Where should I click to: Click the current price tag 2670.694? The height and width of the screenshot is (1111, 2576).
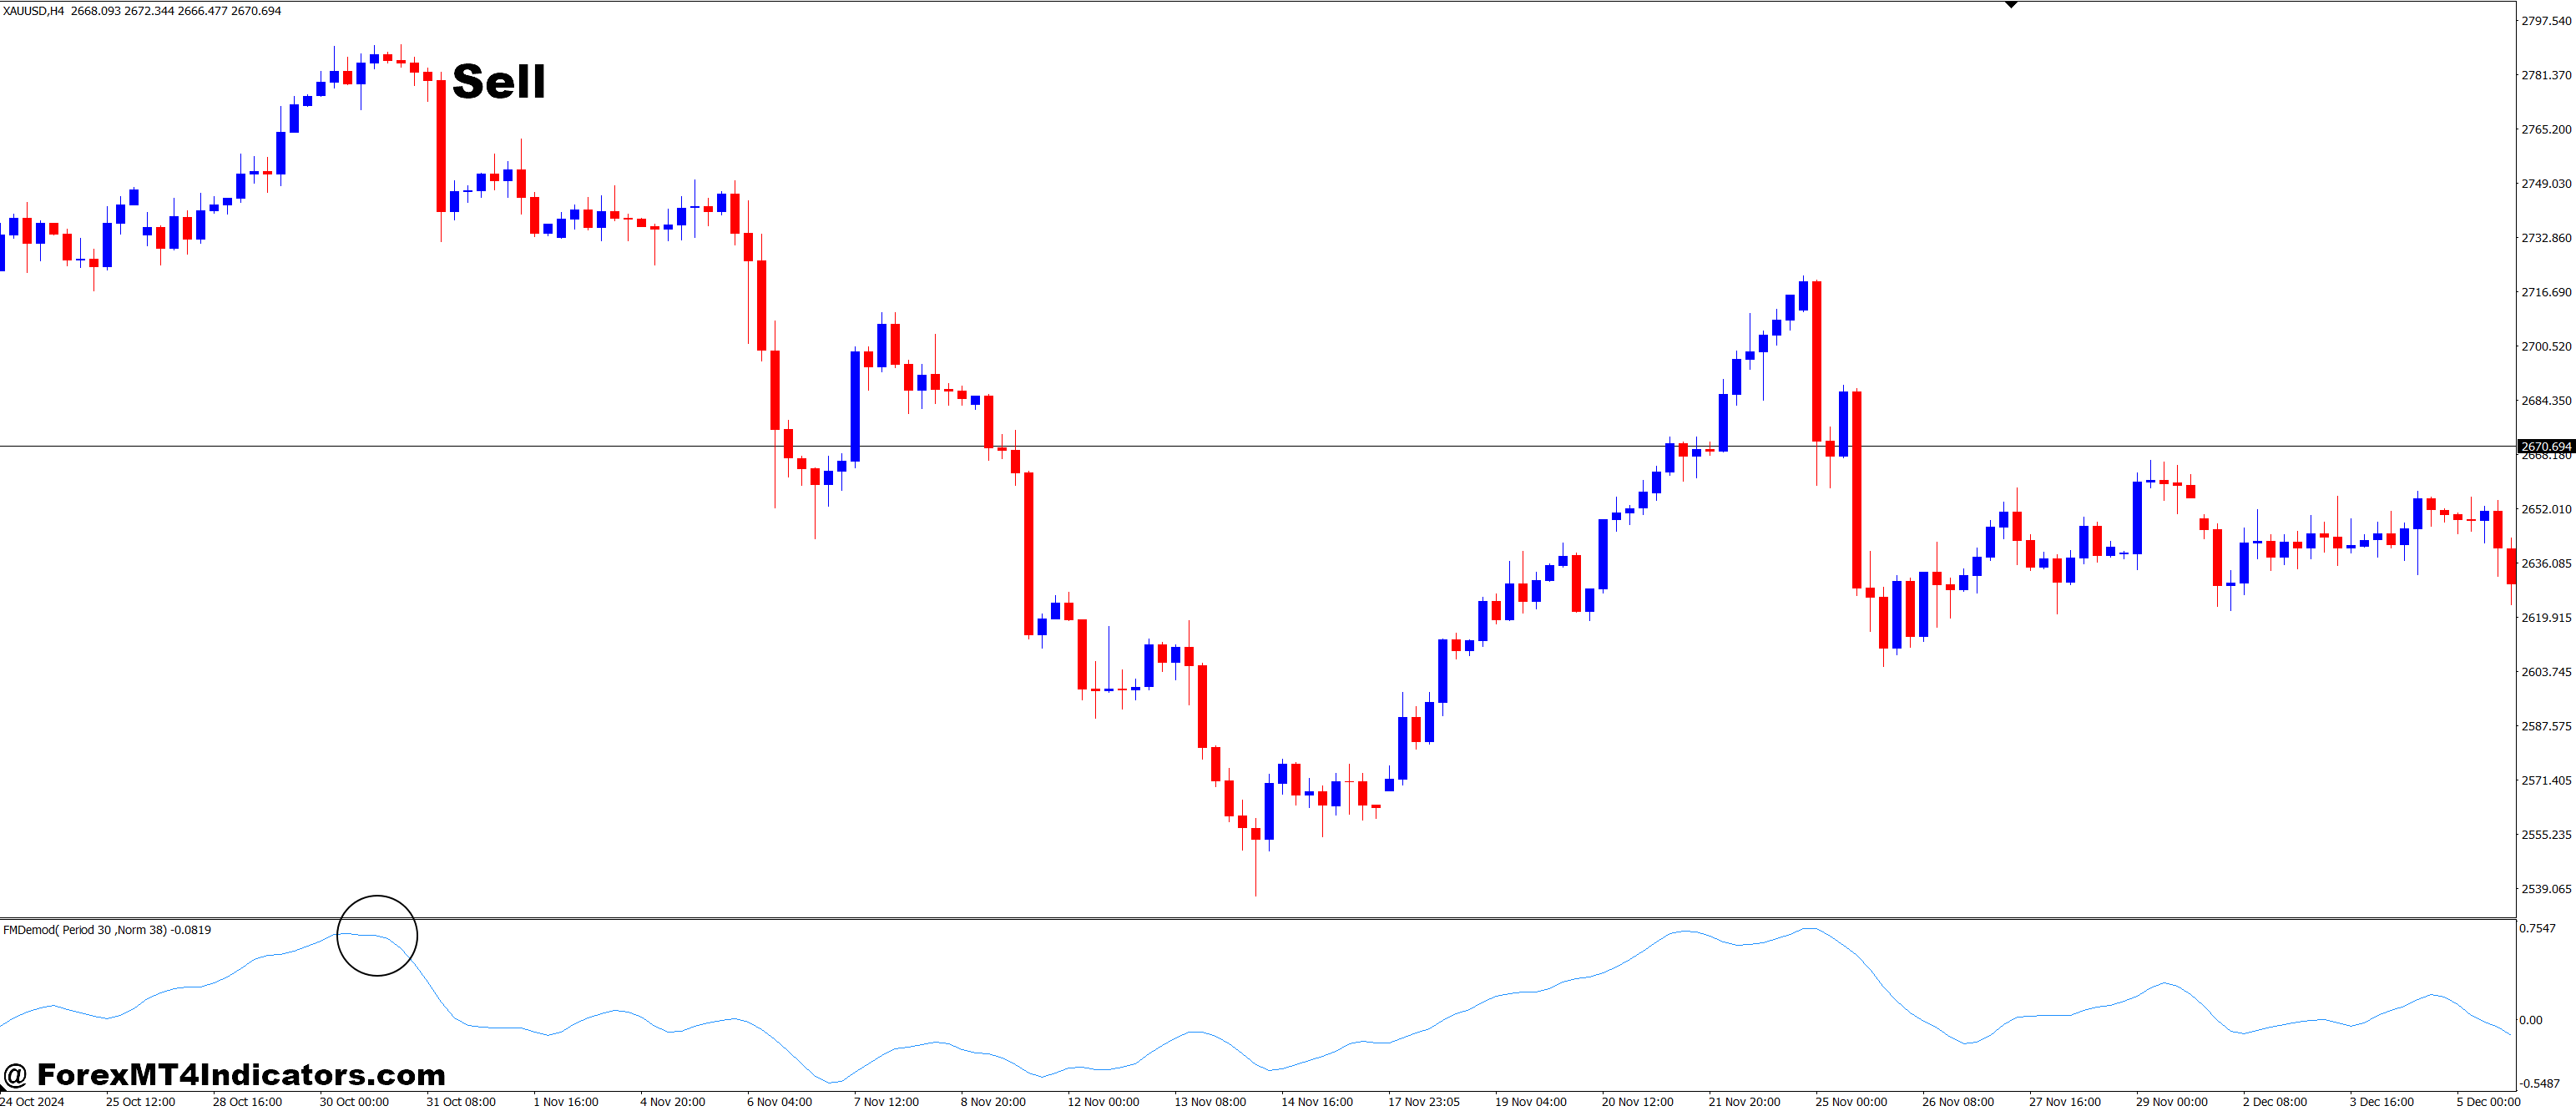coord(2545,447)
